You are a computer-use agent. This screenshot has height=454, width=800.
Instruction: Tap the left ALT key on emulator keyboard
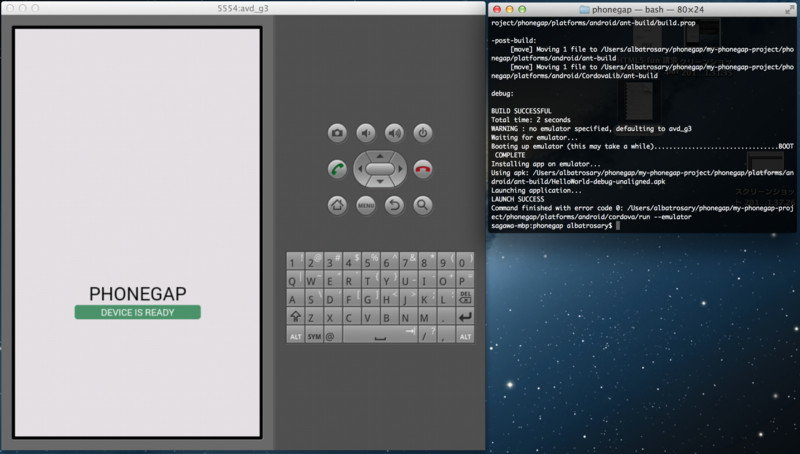(295, 335)
